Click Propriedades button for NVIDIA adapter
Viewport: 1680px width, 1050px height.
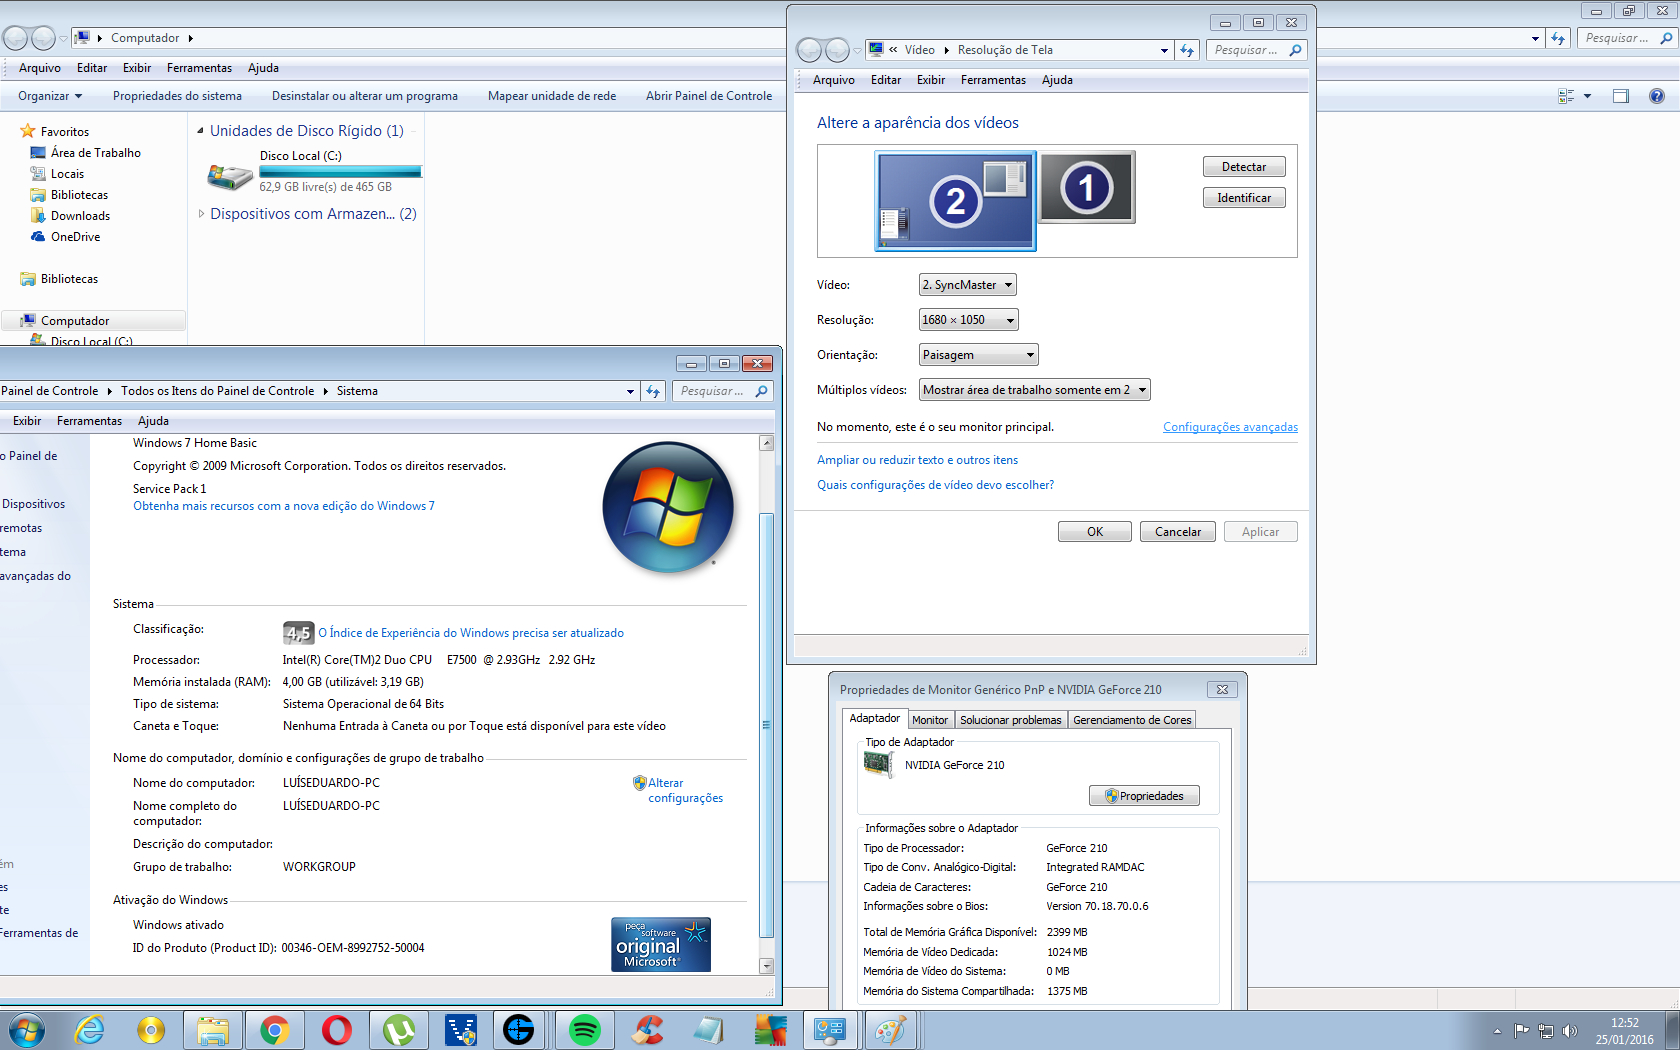point(1144,796)
